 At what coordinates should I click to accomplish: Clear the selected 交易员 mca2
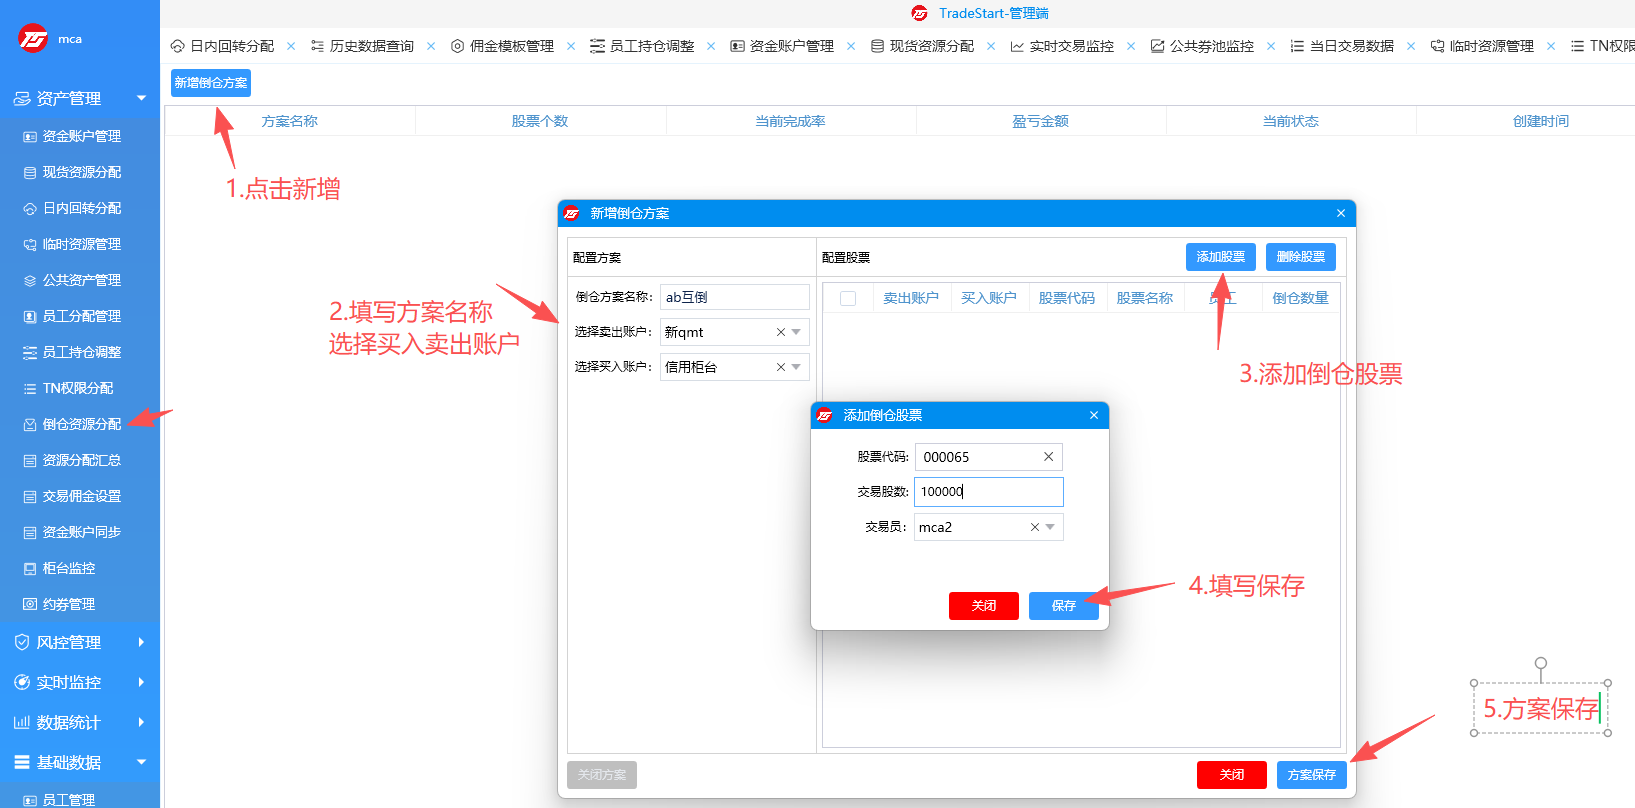[1035, 527]
